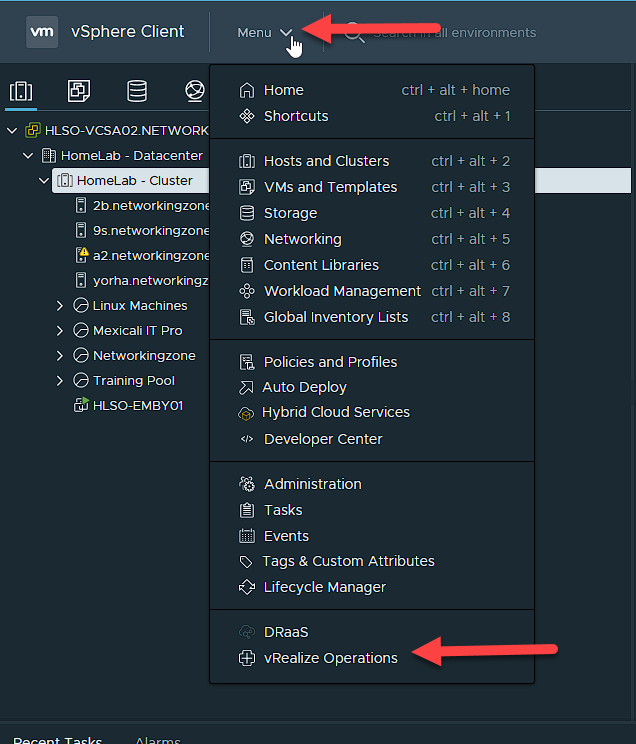Expand the Mexicali IT Pro pool
The height and width of the screenshot is (744, 636).
click(61, 331)
